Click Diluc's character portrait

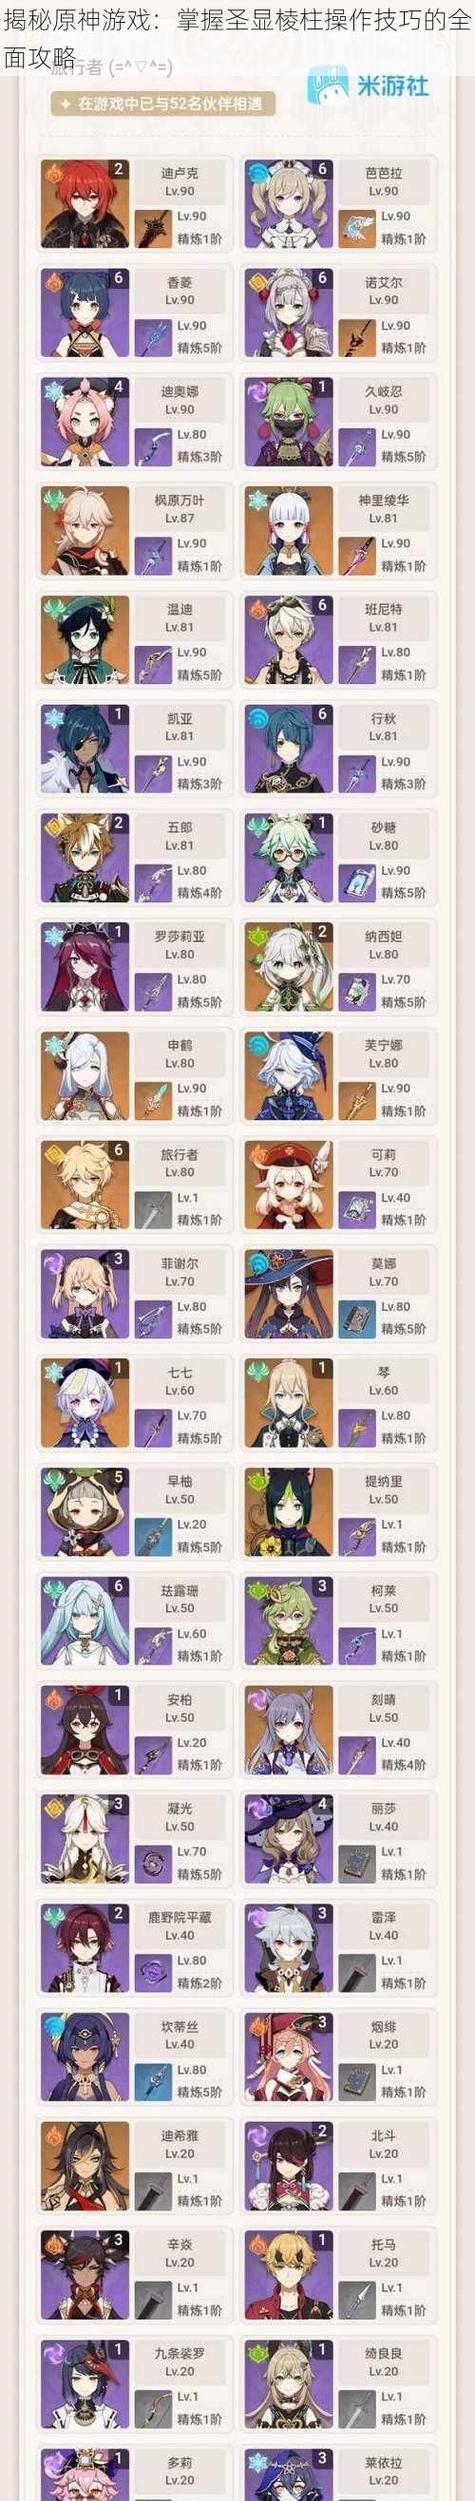click(x=85, y=204)
